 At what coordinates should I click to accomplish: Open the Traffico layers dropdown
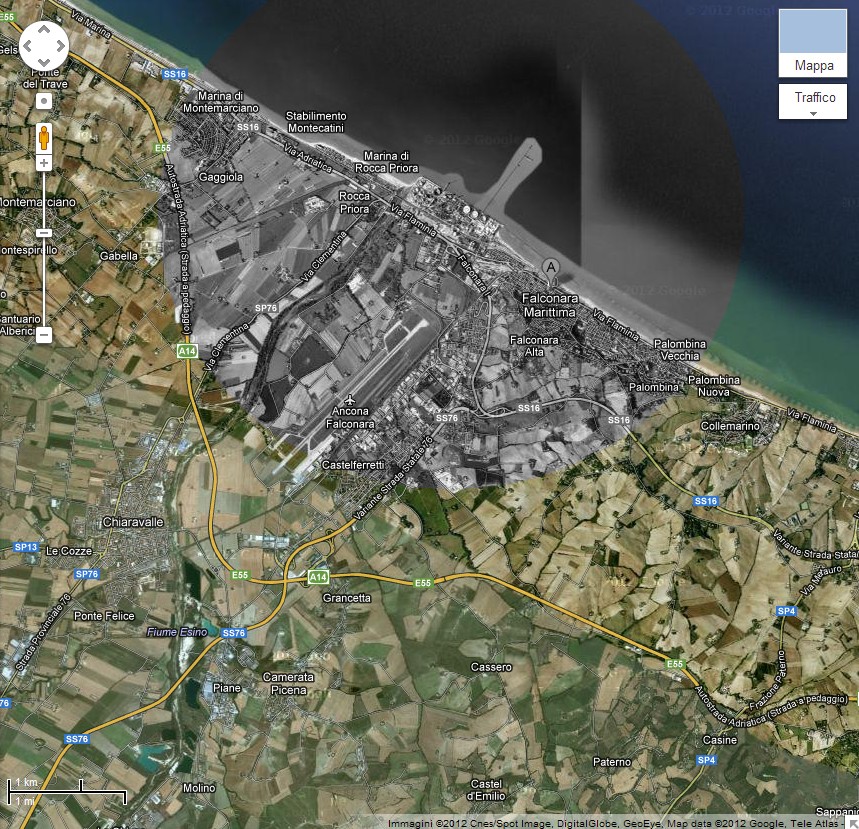[813, 101]
